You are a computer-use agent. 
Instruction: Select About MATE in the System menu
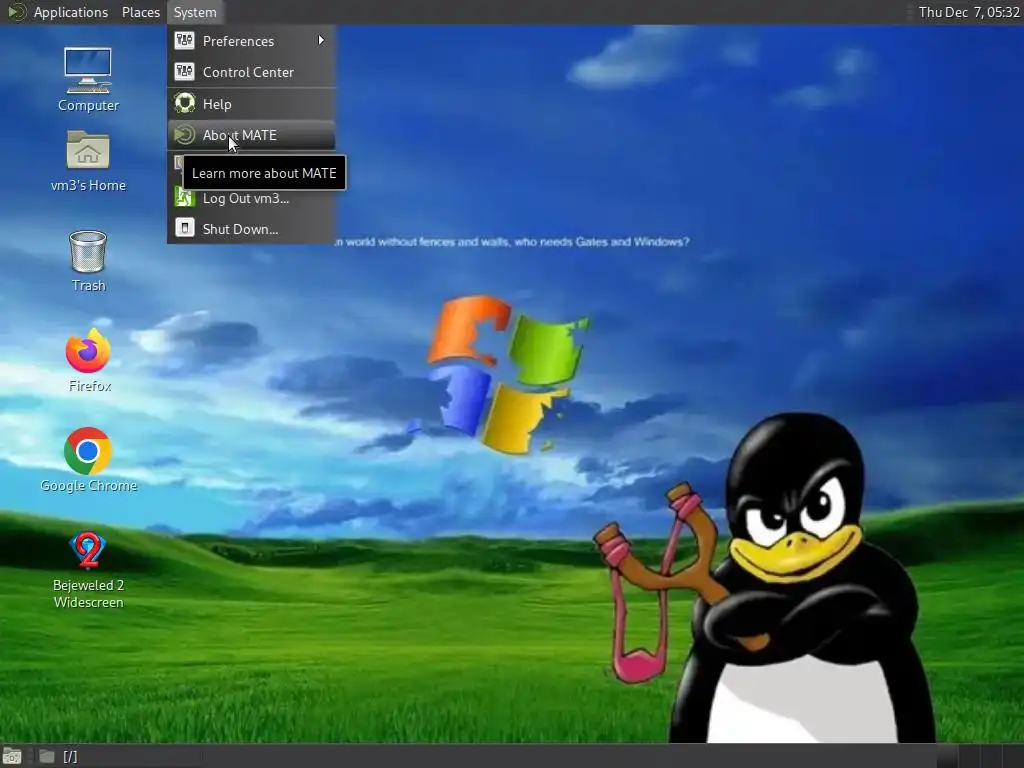point(251,135)
